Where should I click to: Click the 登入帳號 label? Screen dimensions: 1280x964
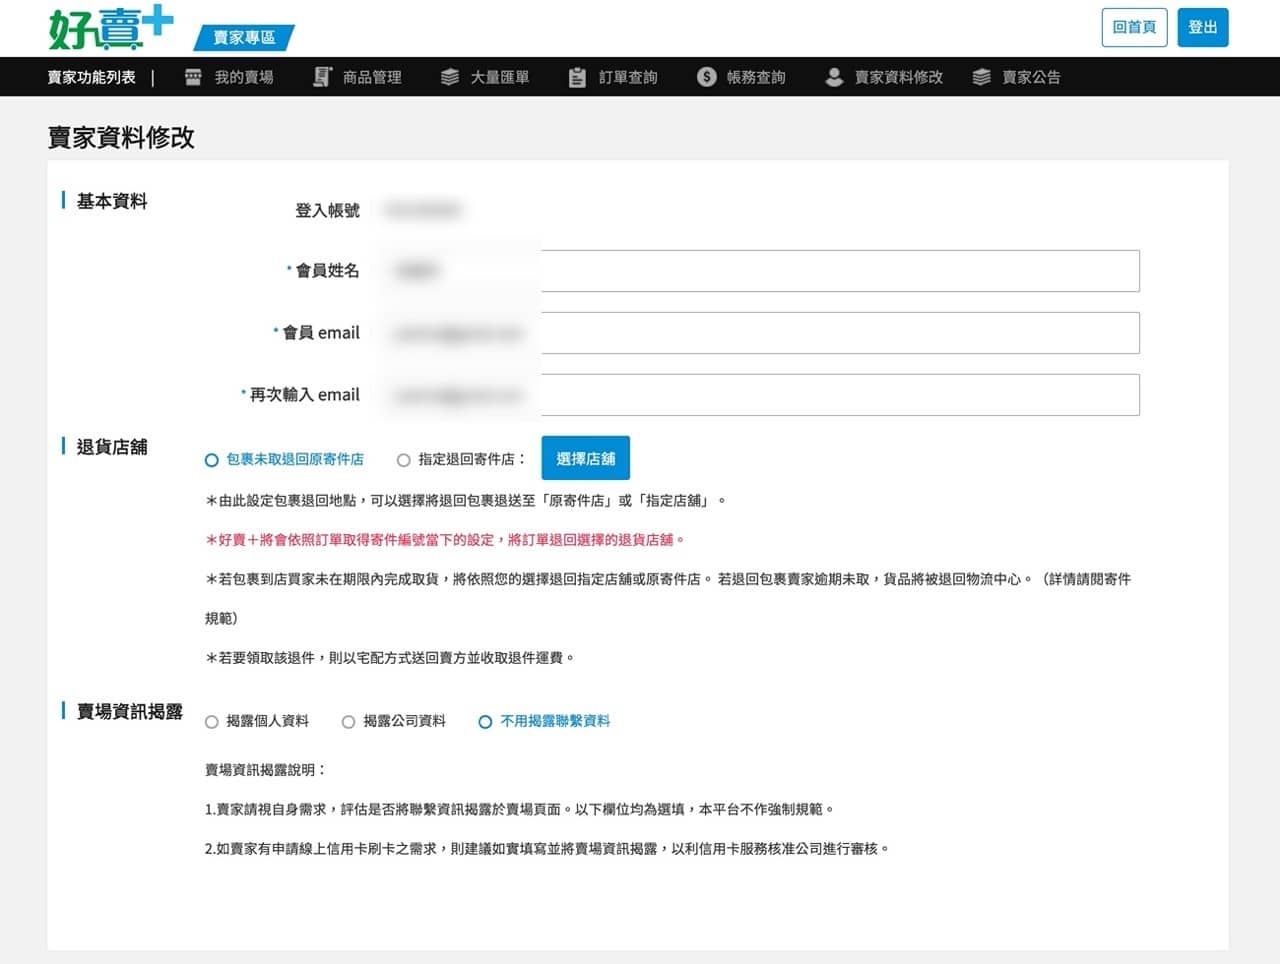(x=327, y=210)
